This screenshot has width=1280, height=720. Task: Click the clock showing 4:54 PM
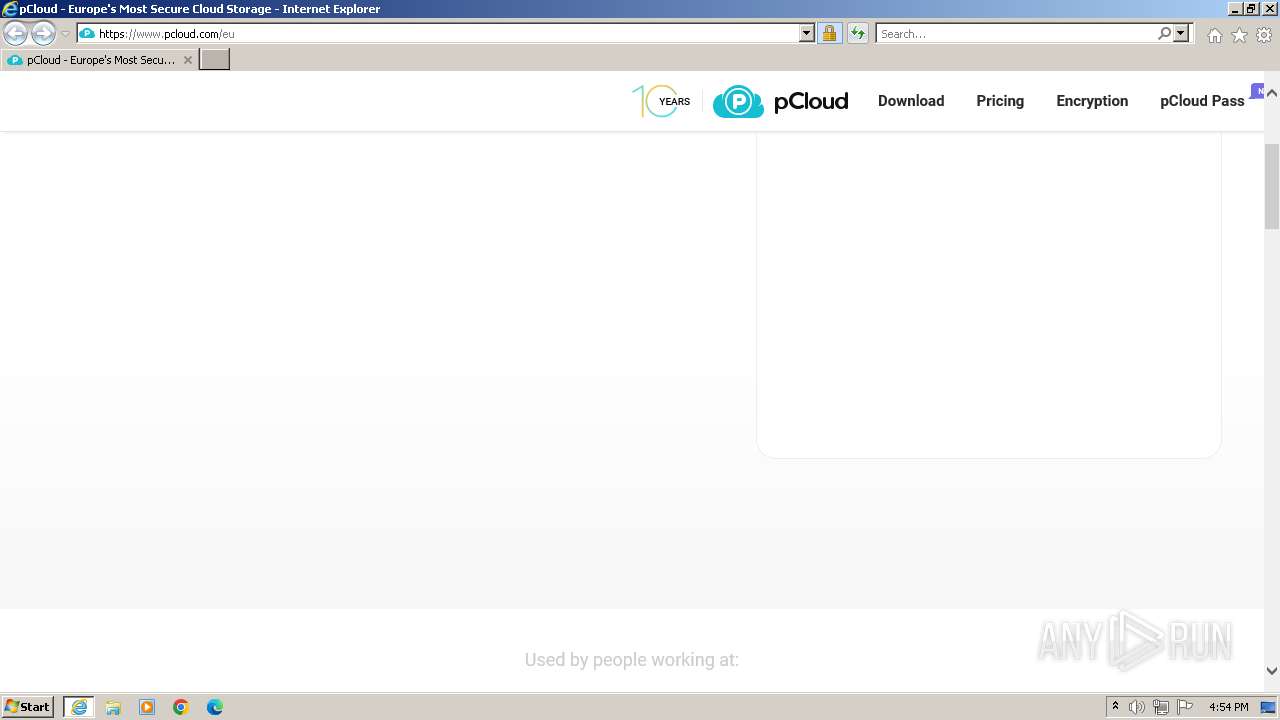[x=1229, y=707]
